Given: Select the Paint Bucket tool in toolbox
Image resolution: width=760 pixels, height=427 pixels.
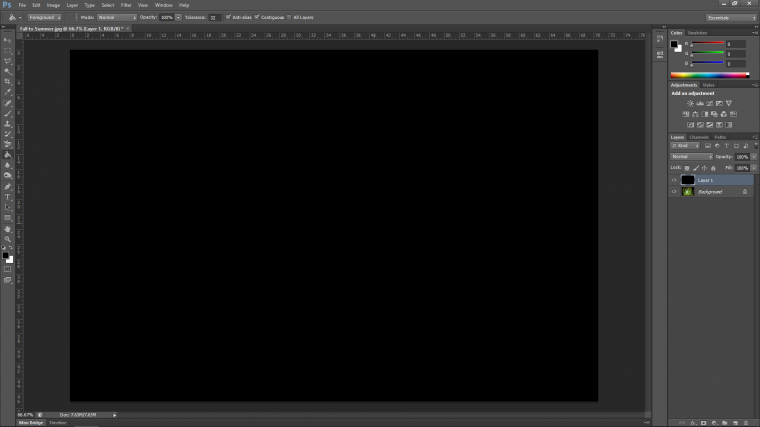Looking at the screenshot, I should click(7, 155).
